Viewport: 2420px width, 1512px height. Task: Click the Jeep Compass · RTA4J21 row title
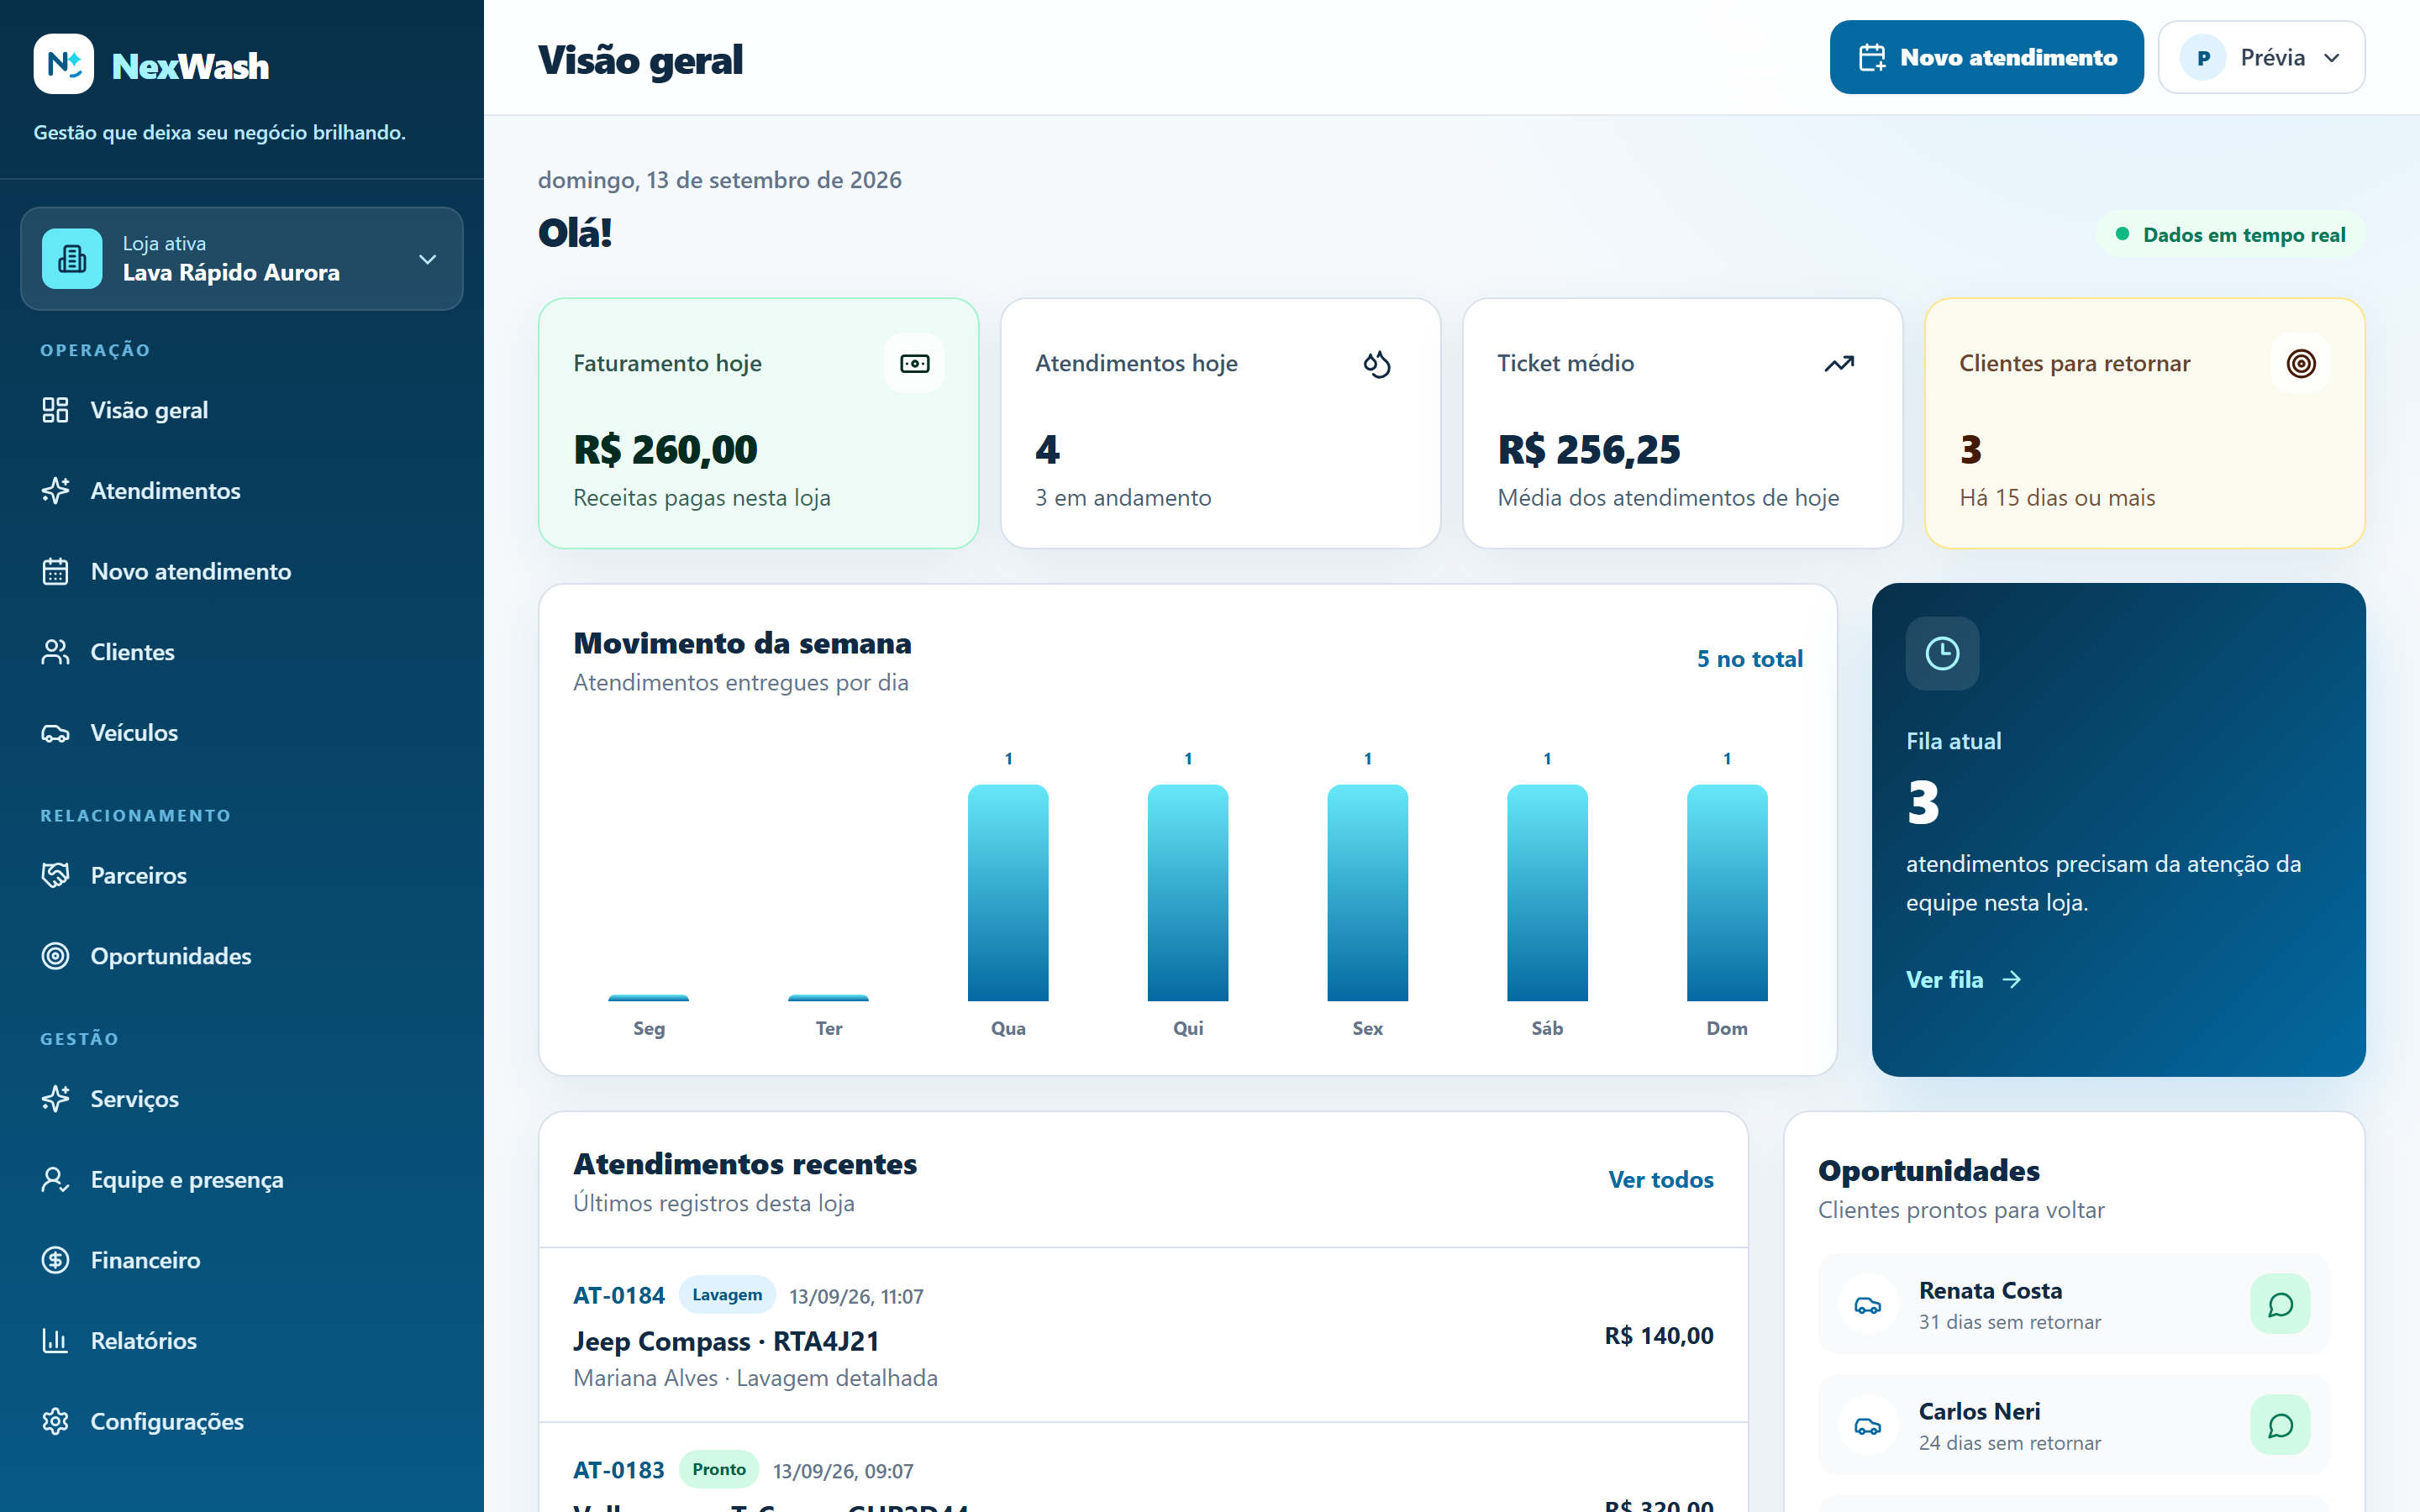click(x=726, y=1342)
